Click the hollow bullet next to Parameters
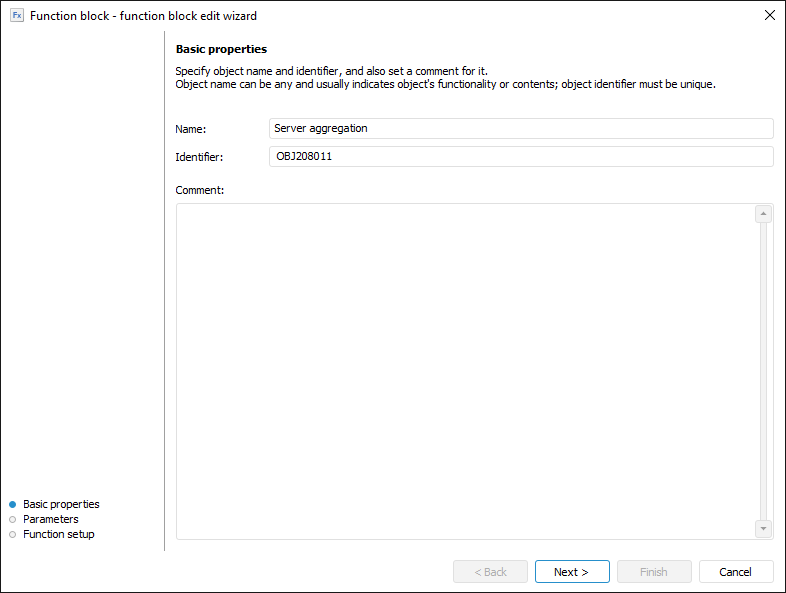Viewport: 786px width, 593px height. pyautogui.click(x=12, y=520)
